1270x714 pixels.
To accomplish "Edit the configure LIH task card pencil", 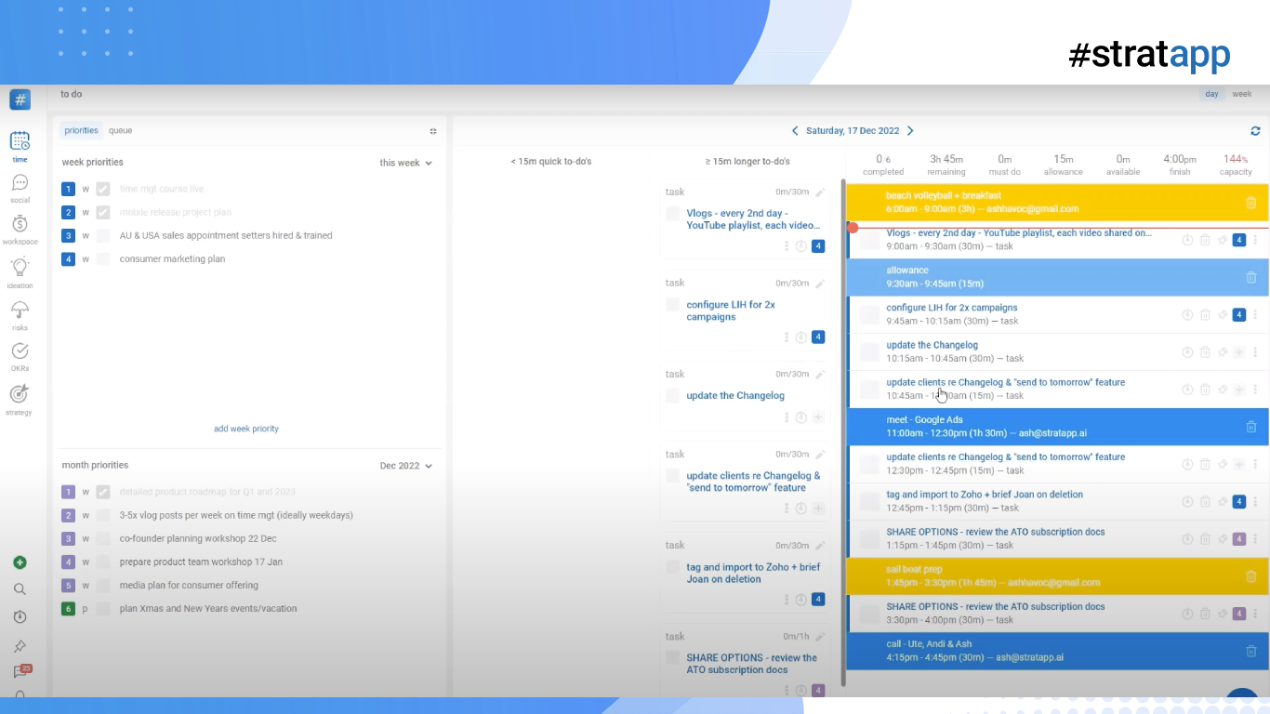I will [820, 283].
